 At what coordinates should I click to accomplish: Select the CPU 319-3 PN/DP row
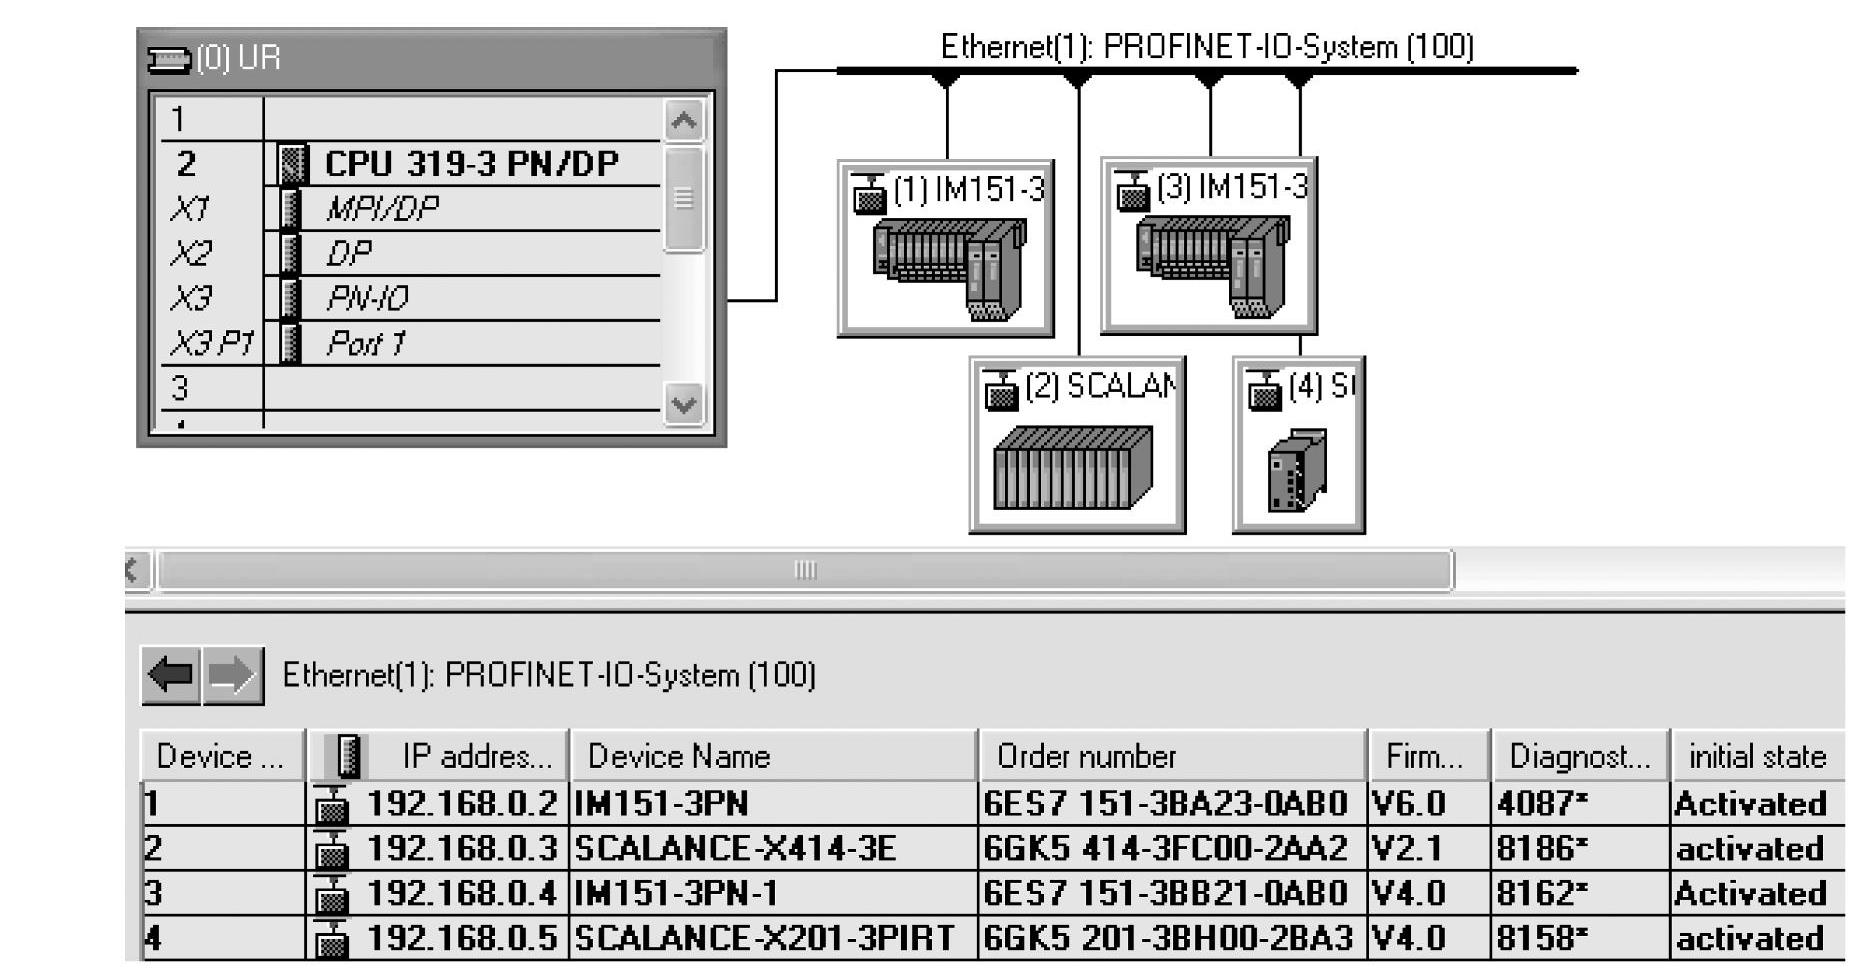tap(411, 164)
